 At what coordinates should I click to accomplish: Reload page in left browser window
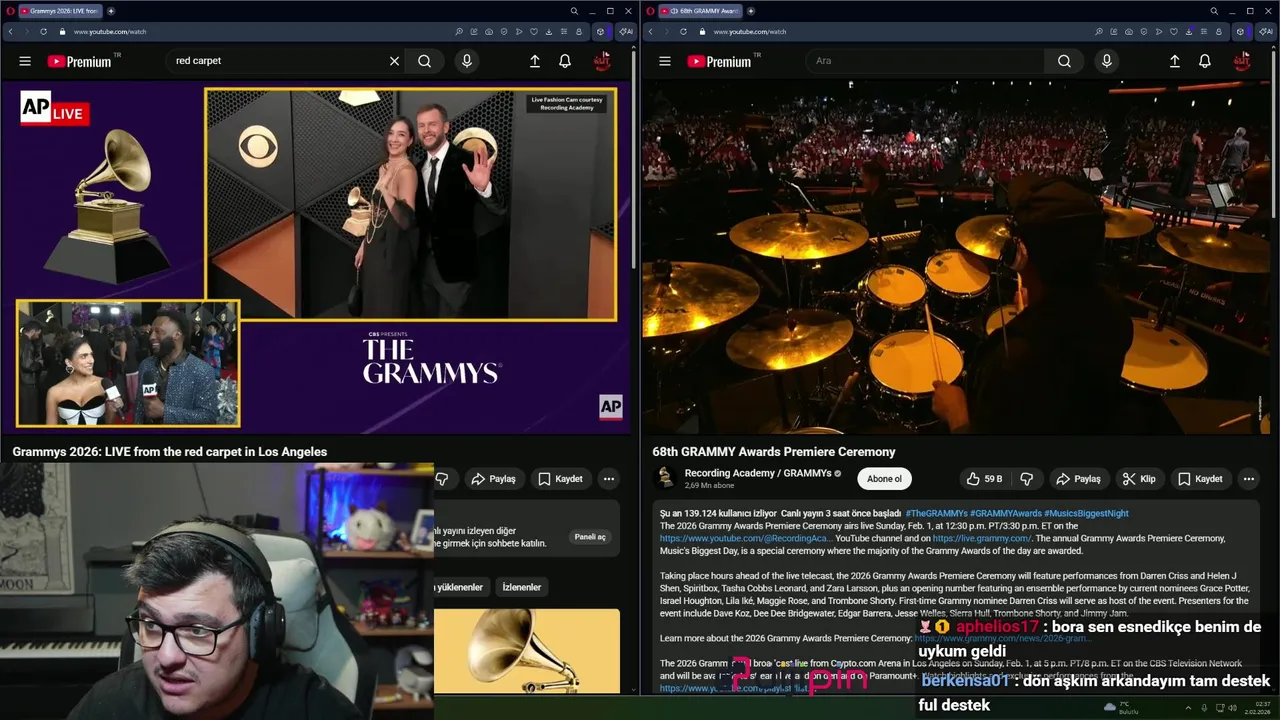(x=43, y=31)
